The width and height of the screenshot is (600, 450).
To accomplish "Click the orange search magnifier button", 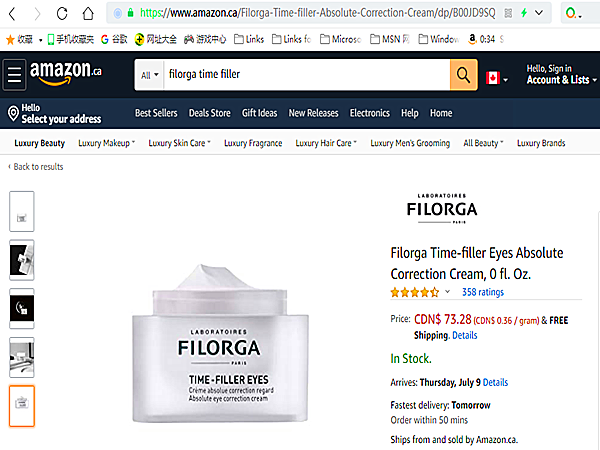I will (463, 75).
